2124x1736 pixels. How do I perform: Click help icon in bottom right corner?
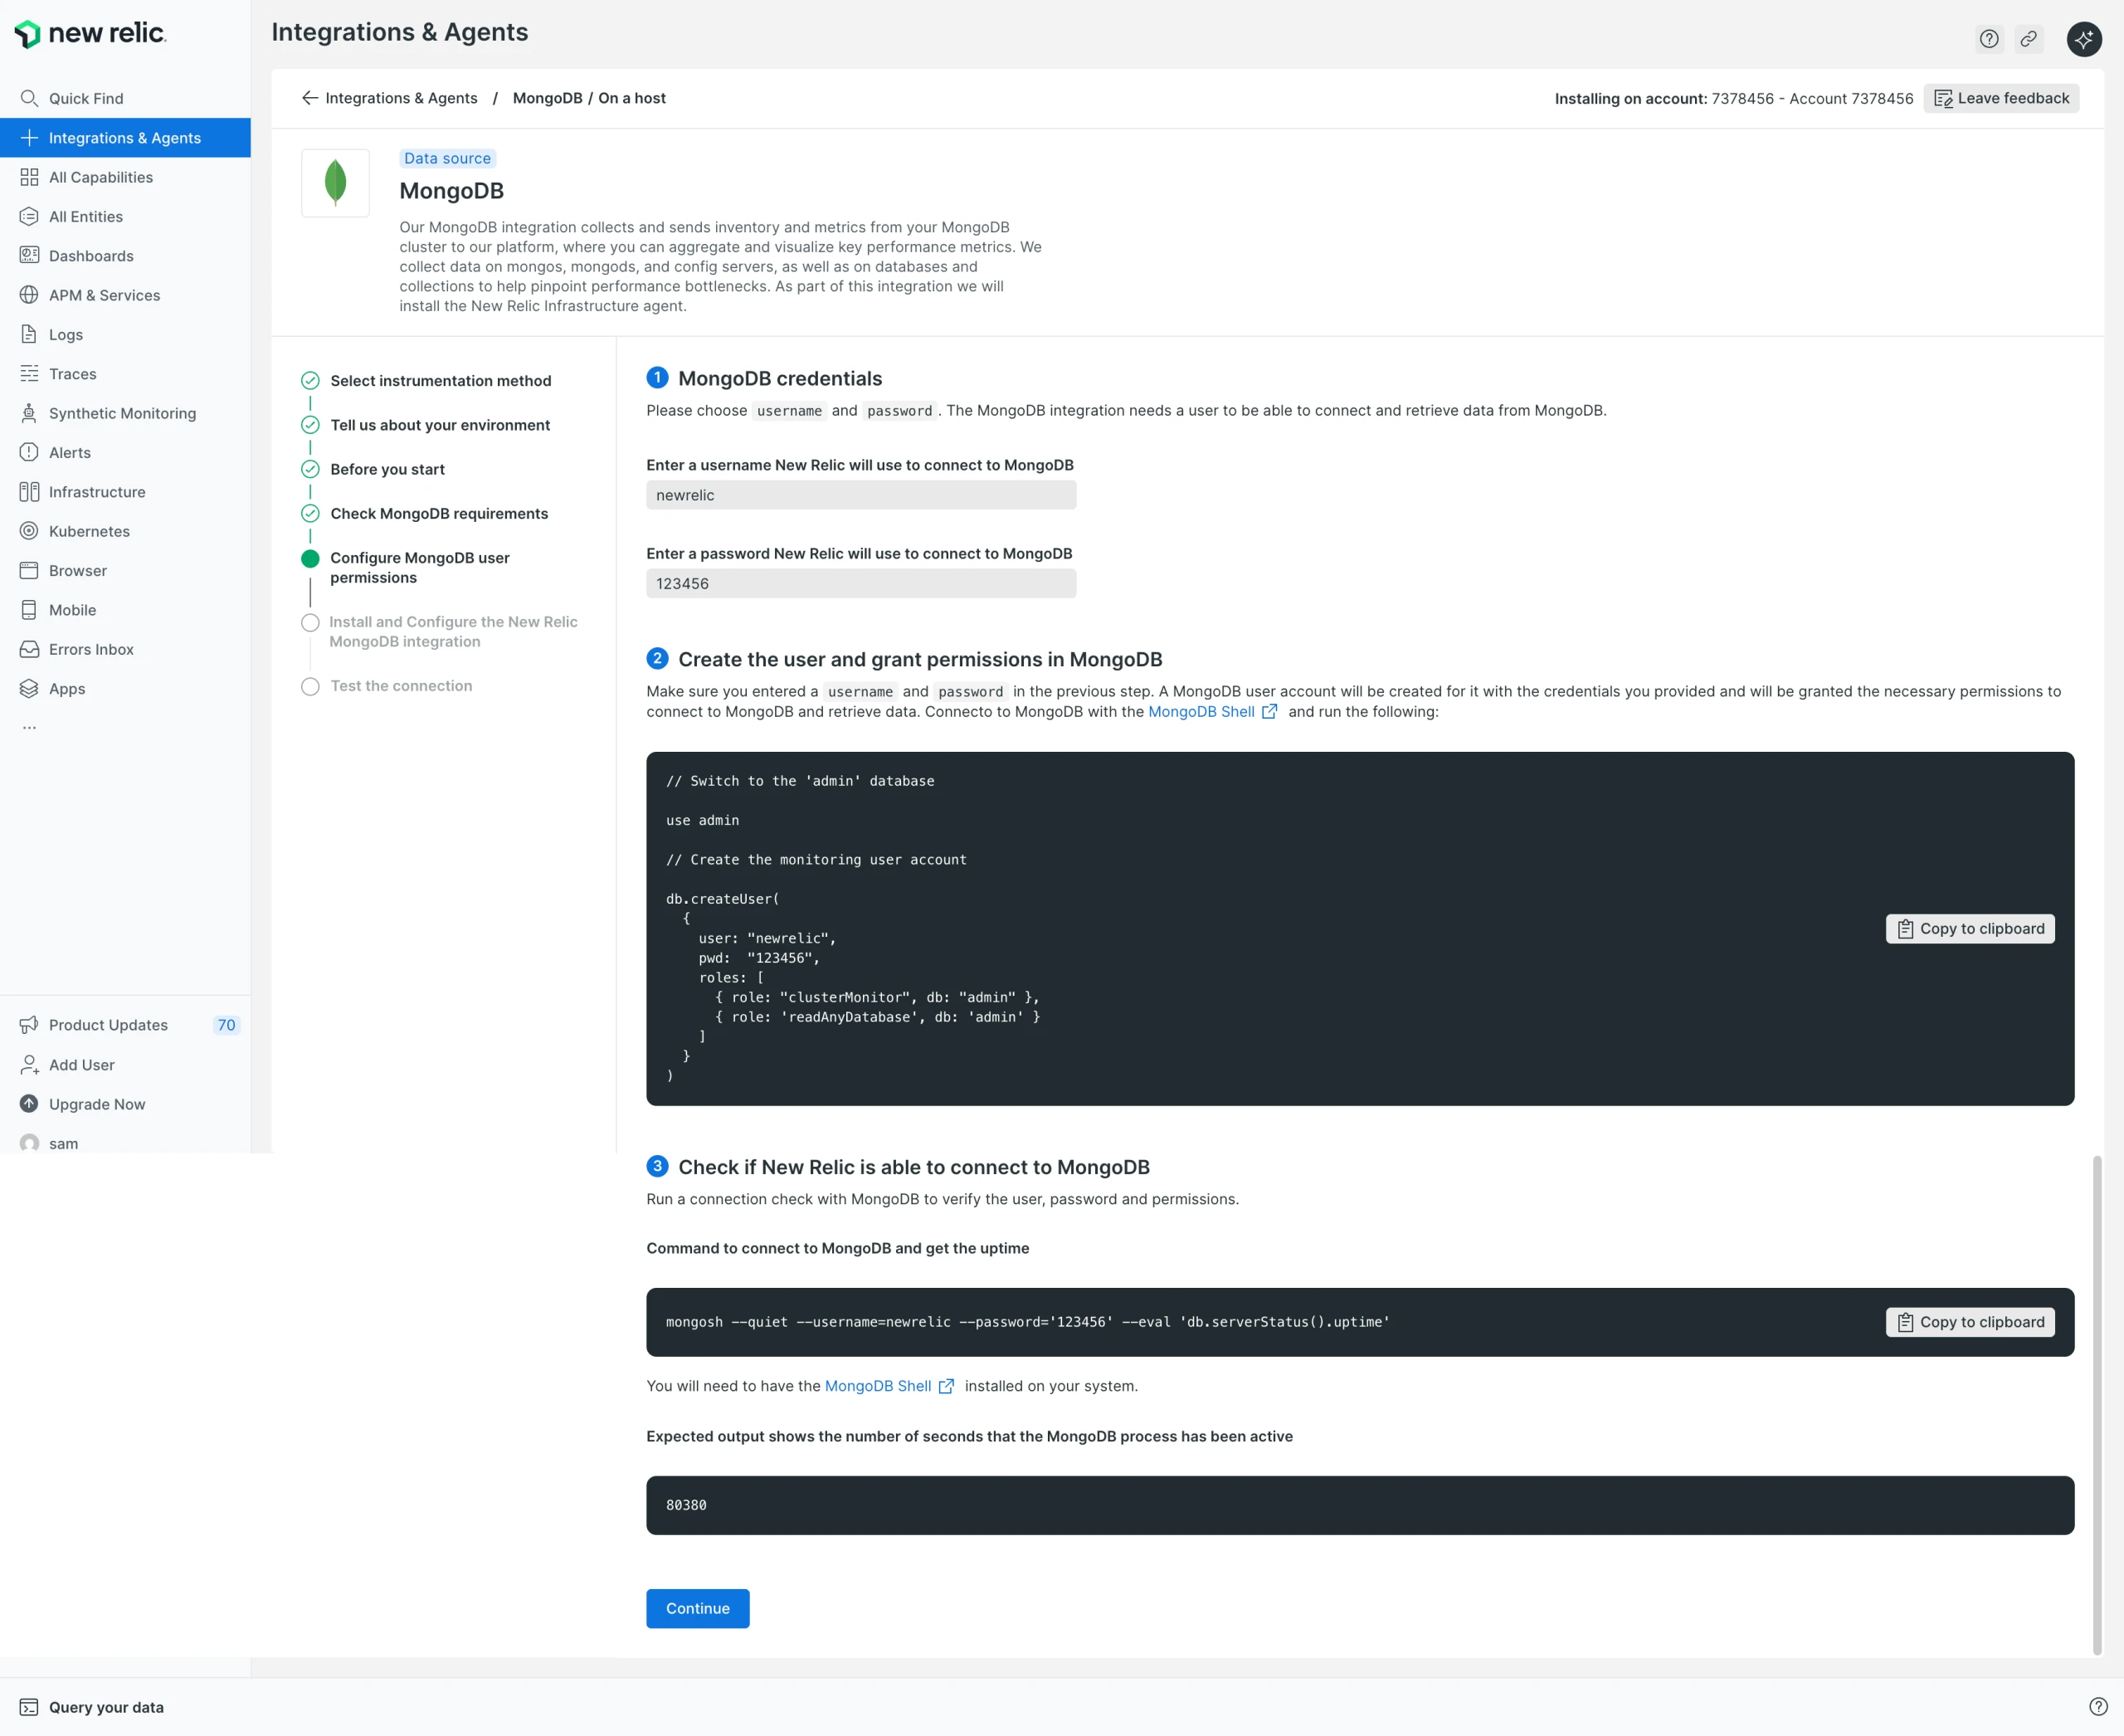pos(2098,1707)
